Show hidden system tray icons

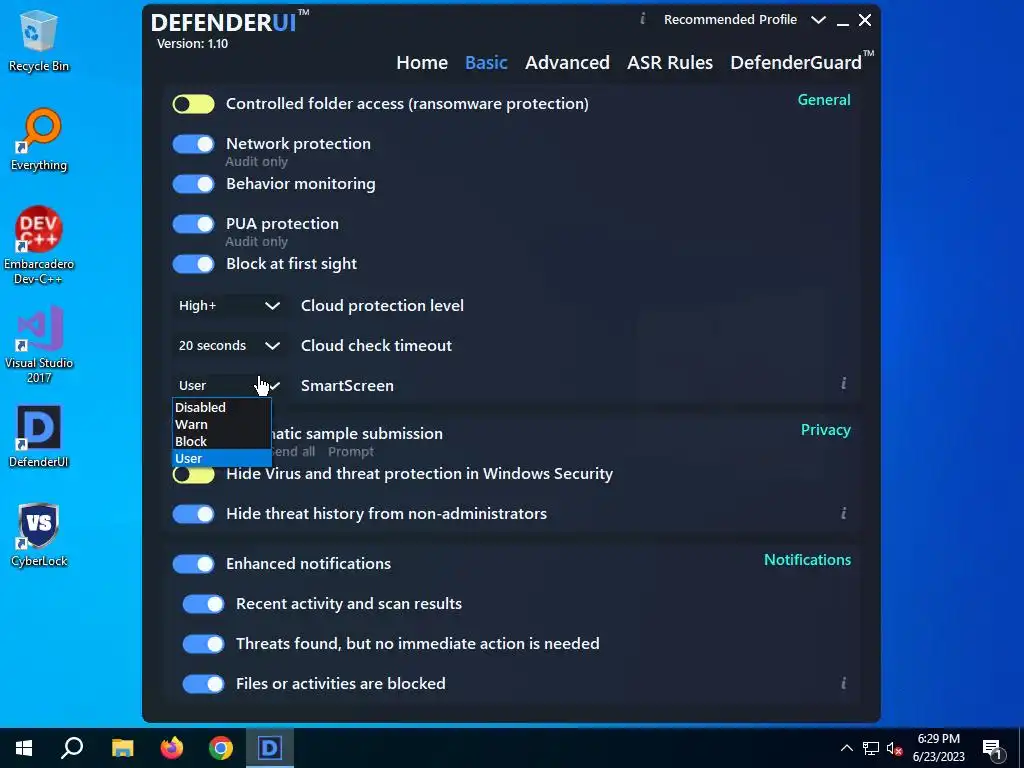846,748
